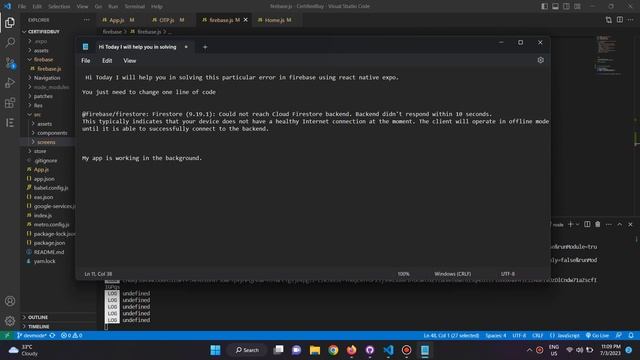Screen dimensions: 640x360
Task: Open terminal panel more actions ellipsis
Action: [609, 224]
